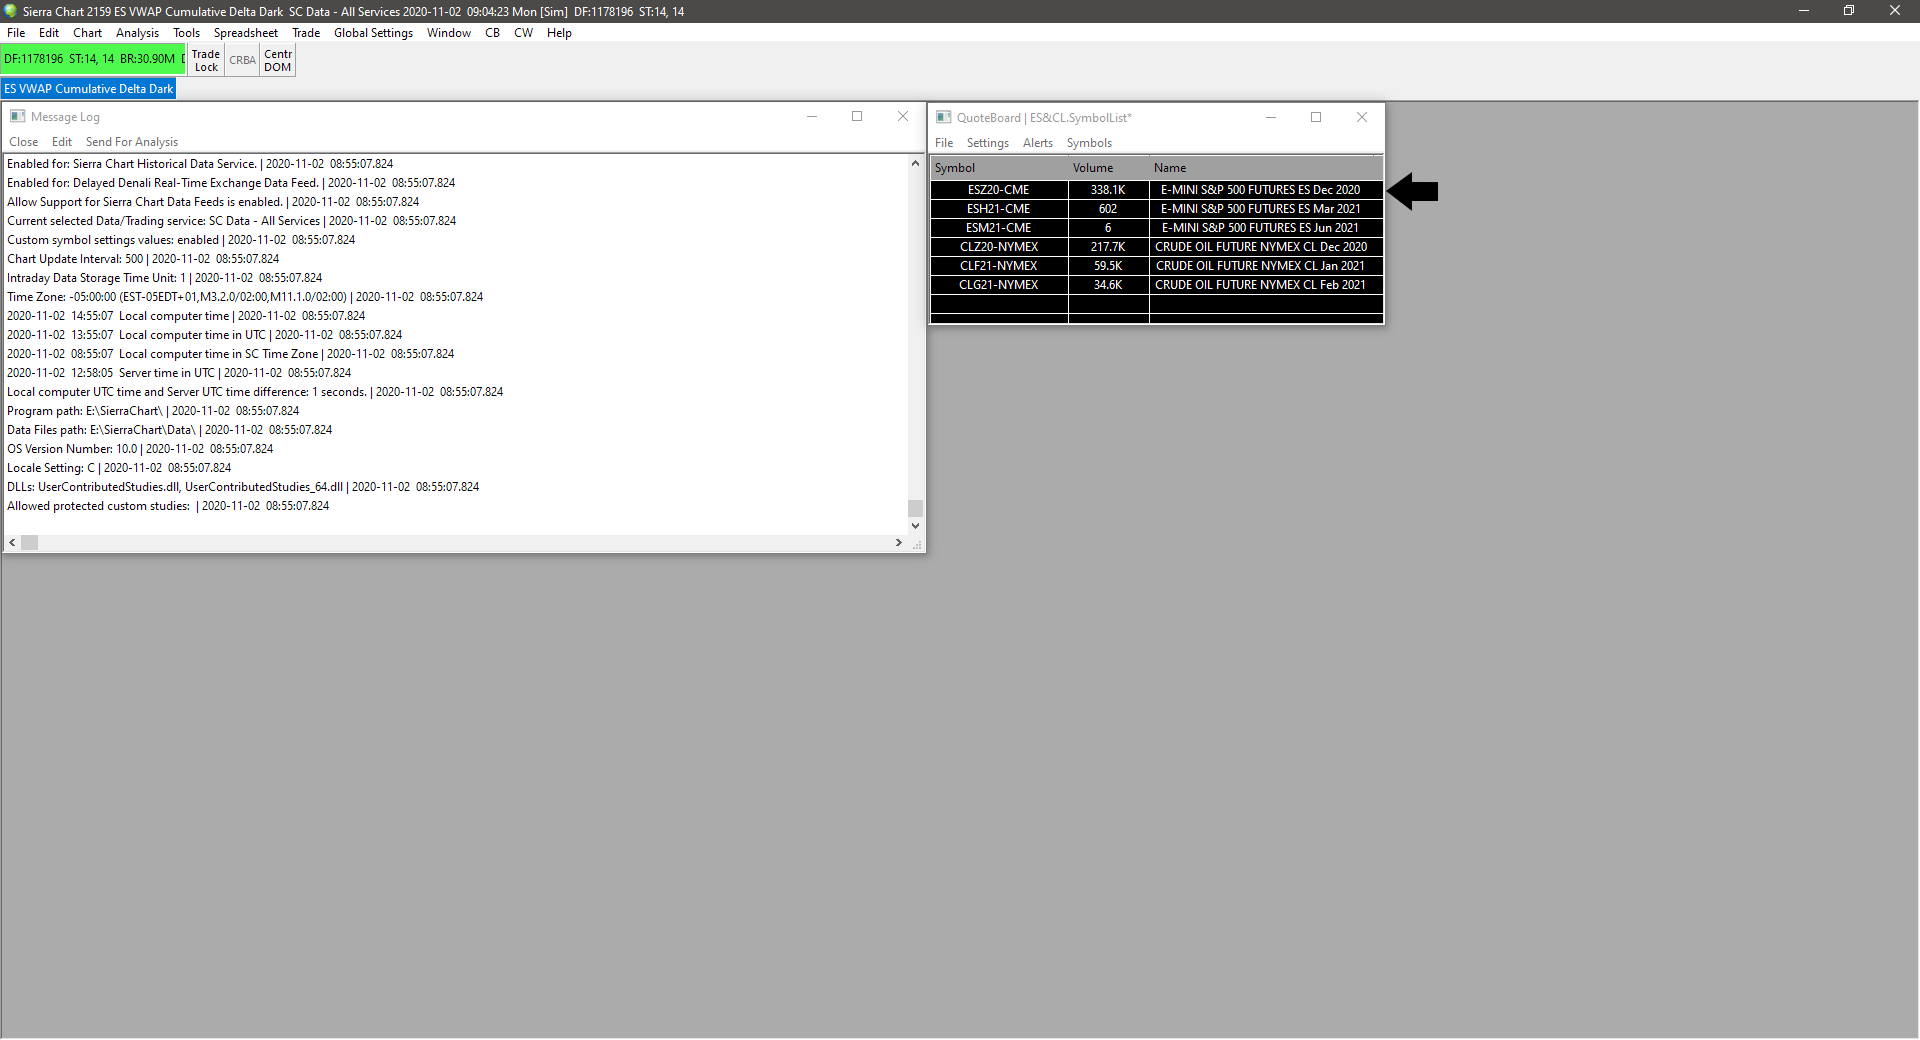
Task: Click the CRUDE OIL Feb 2021 name cell
Action: point(1266,285)
